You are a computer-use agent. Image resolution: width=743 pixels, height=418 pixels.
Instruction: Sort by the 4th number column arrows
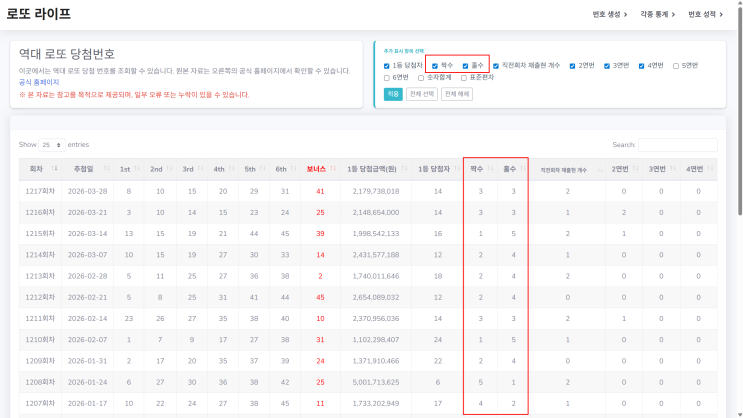[231, 169]
